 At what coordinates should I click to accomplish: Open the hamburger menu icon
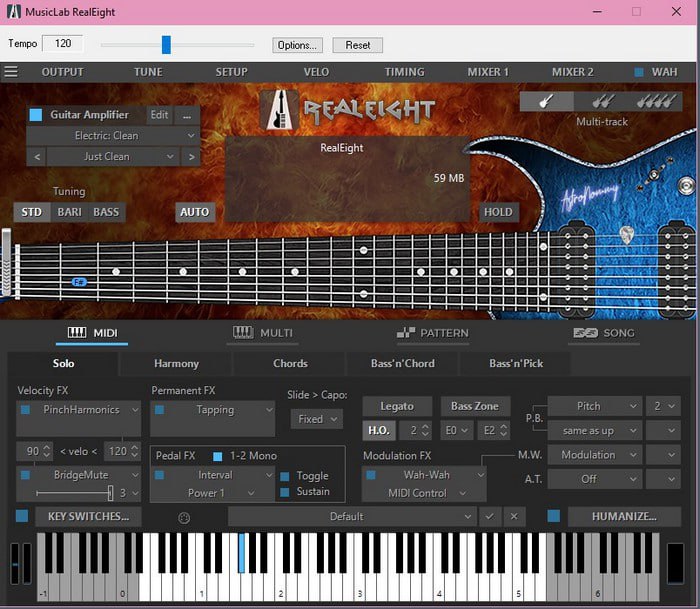point(11,71)
